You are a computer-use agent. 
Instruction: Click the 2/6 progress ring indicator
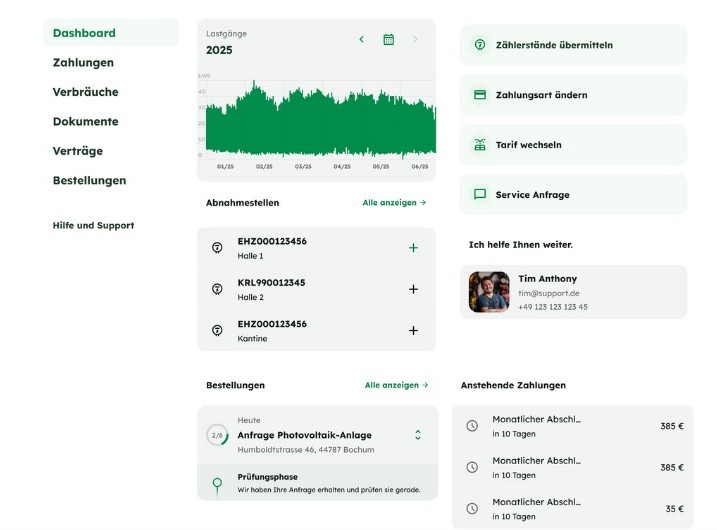pyautogui.click(x=217, y=435)
